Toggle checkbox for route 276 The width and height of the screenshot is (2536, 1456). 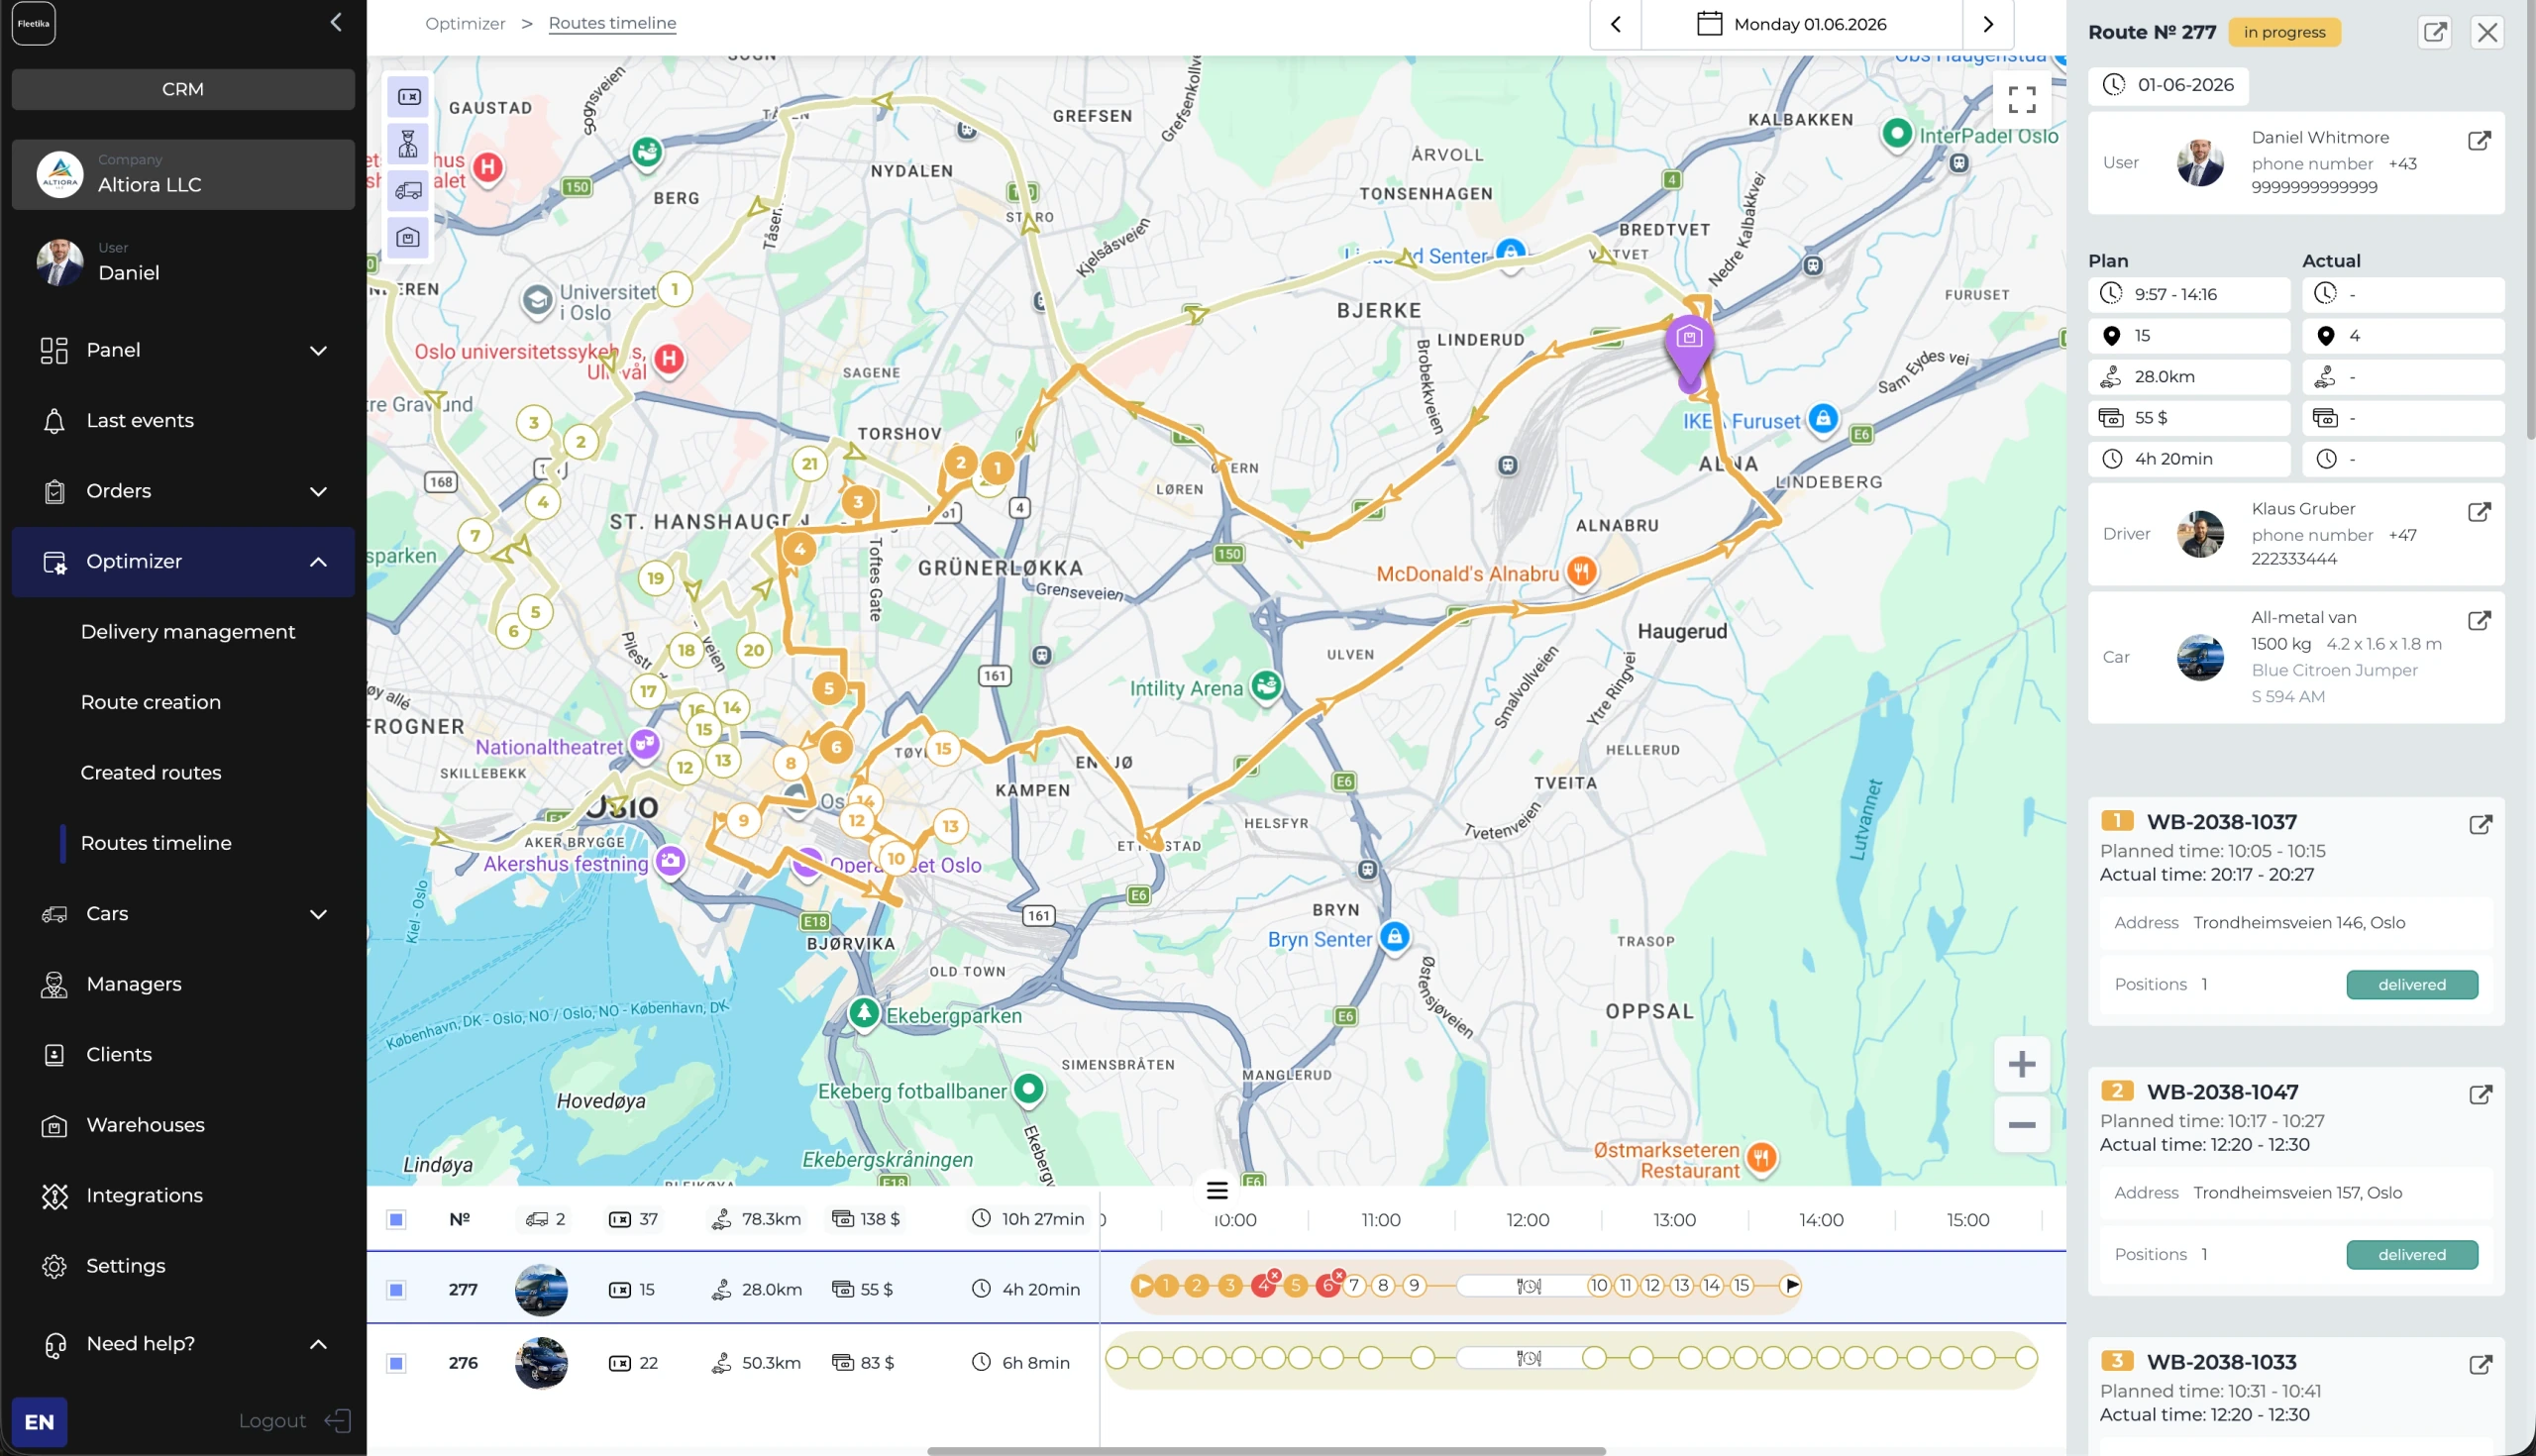tap(396, 1363)
